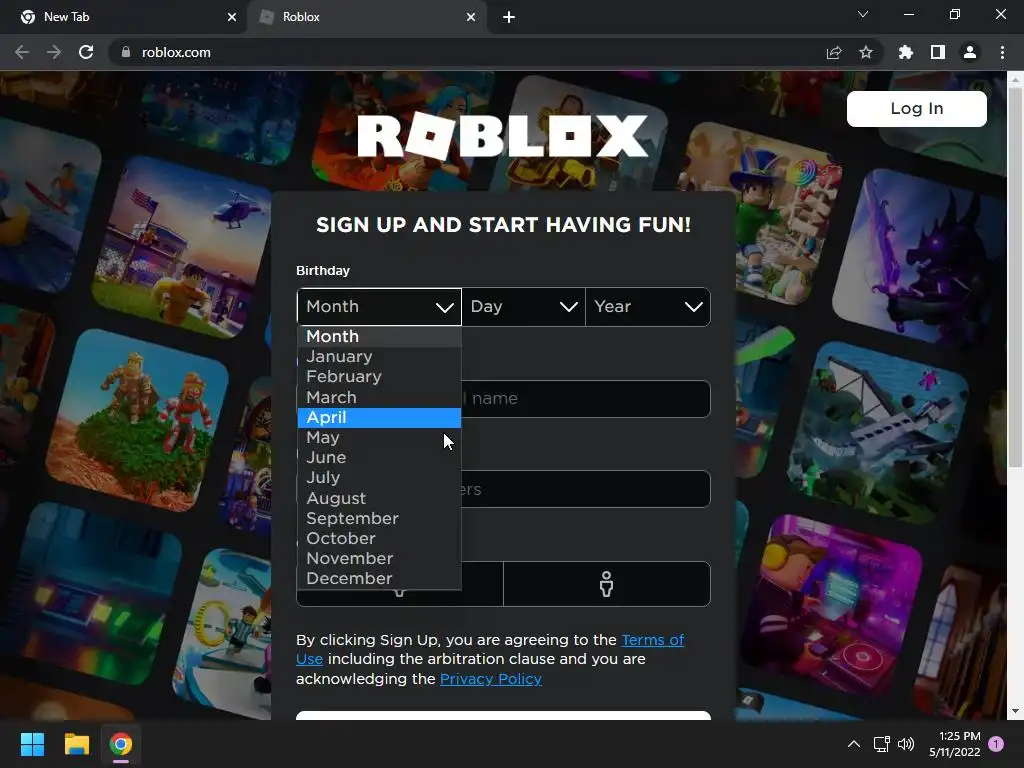Choose October from month list
Viewport: 1024px width, 768px height.
(x=379, y=539)
